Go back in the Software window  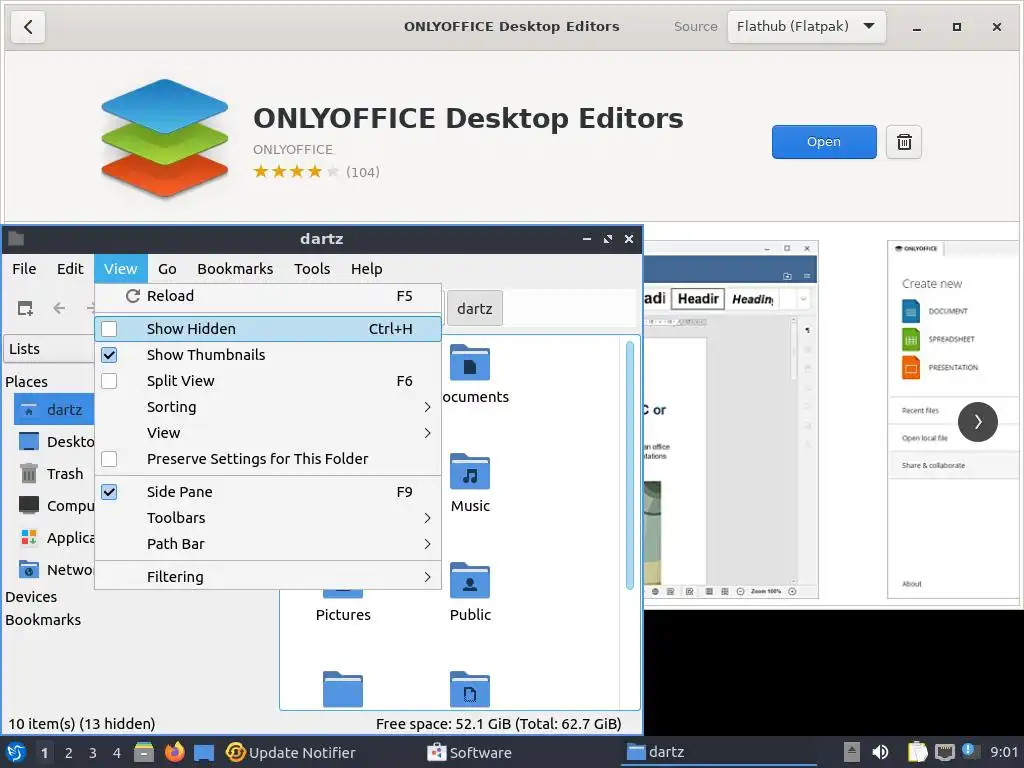[x=27, y=27]
